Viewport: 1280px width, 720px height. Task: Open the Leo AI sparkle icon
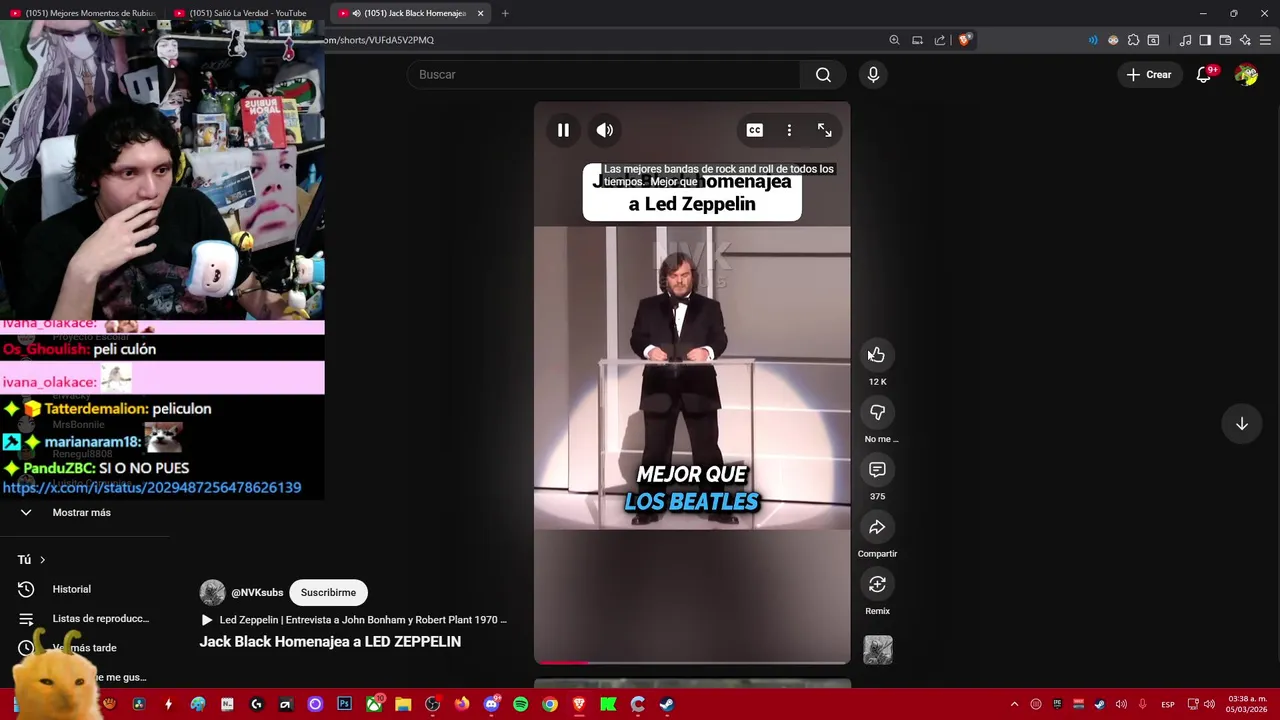[1245, 40]
